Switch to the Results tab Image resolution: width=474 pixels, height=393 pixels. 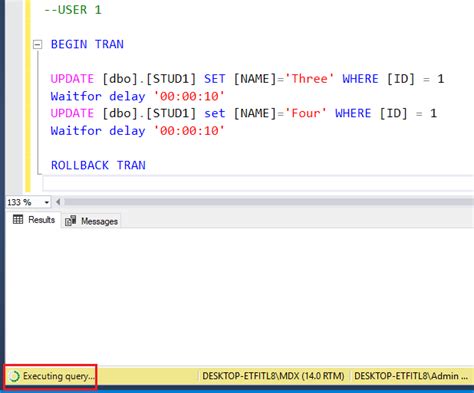(34, 220)
